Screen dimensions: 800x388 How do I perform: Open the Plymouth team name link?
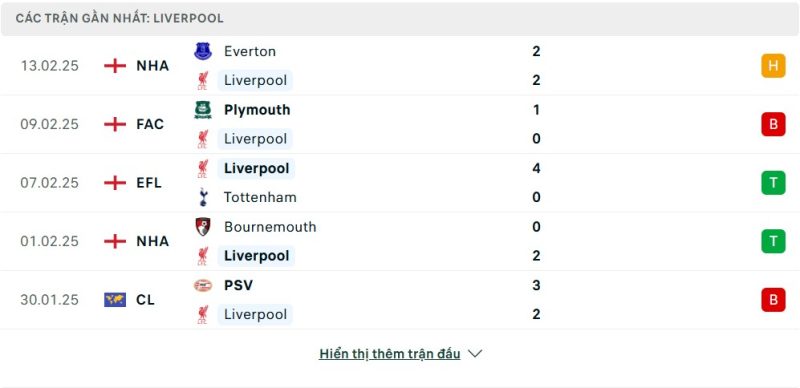click(257, 110)
